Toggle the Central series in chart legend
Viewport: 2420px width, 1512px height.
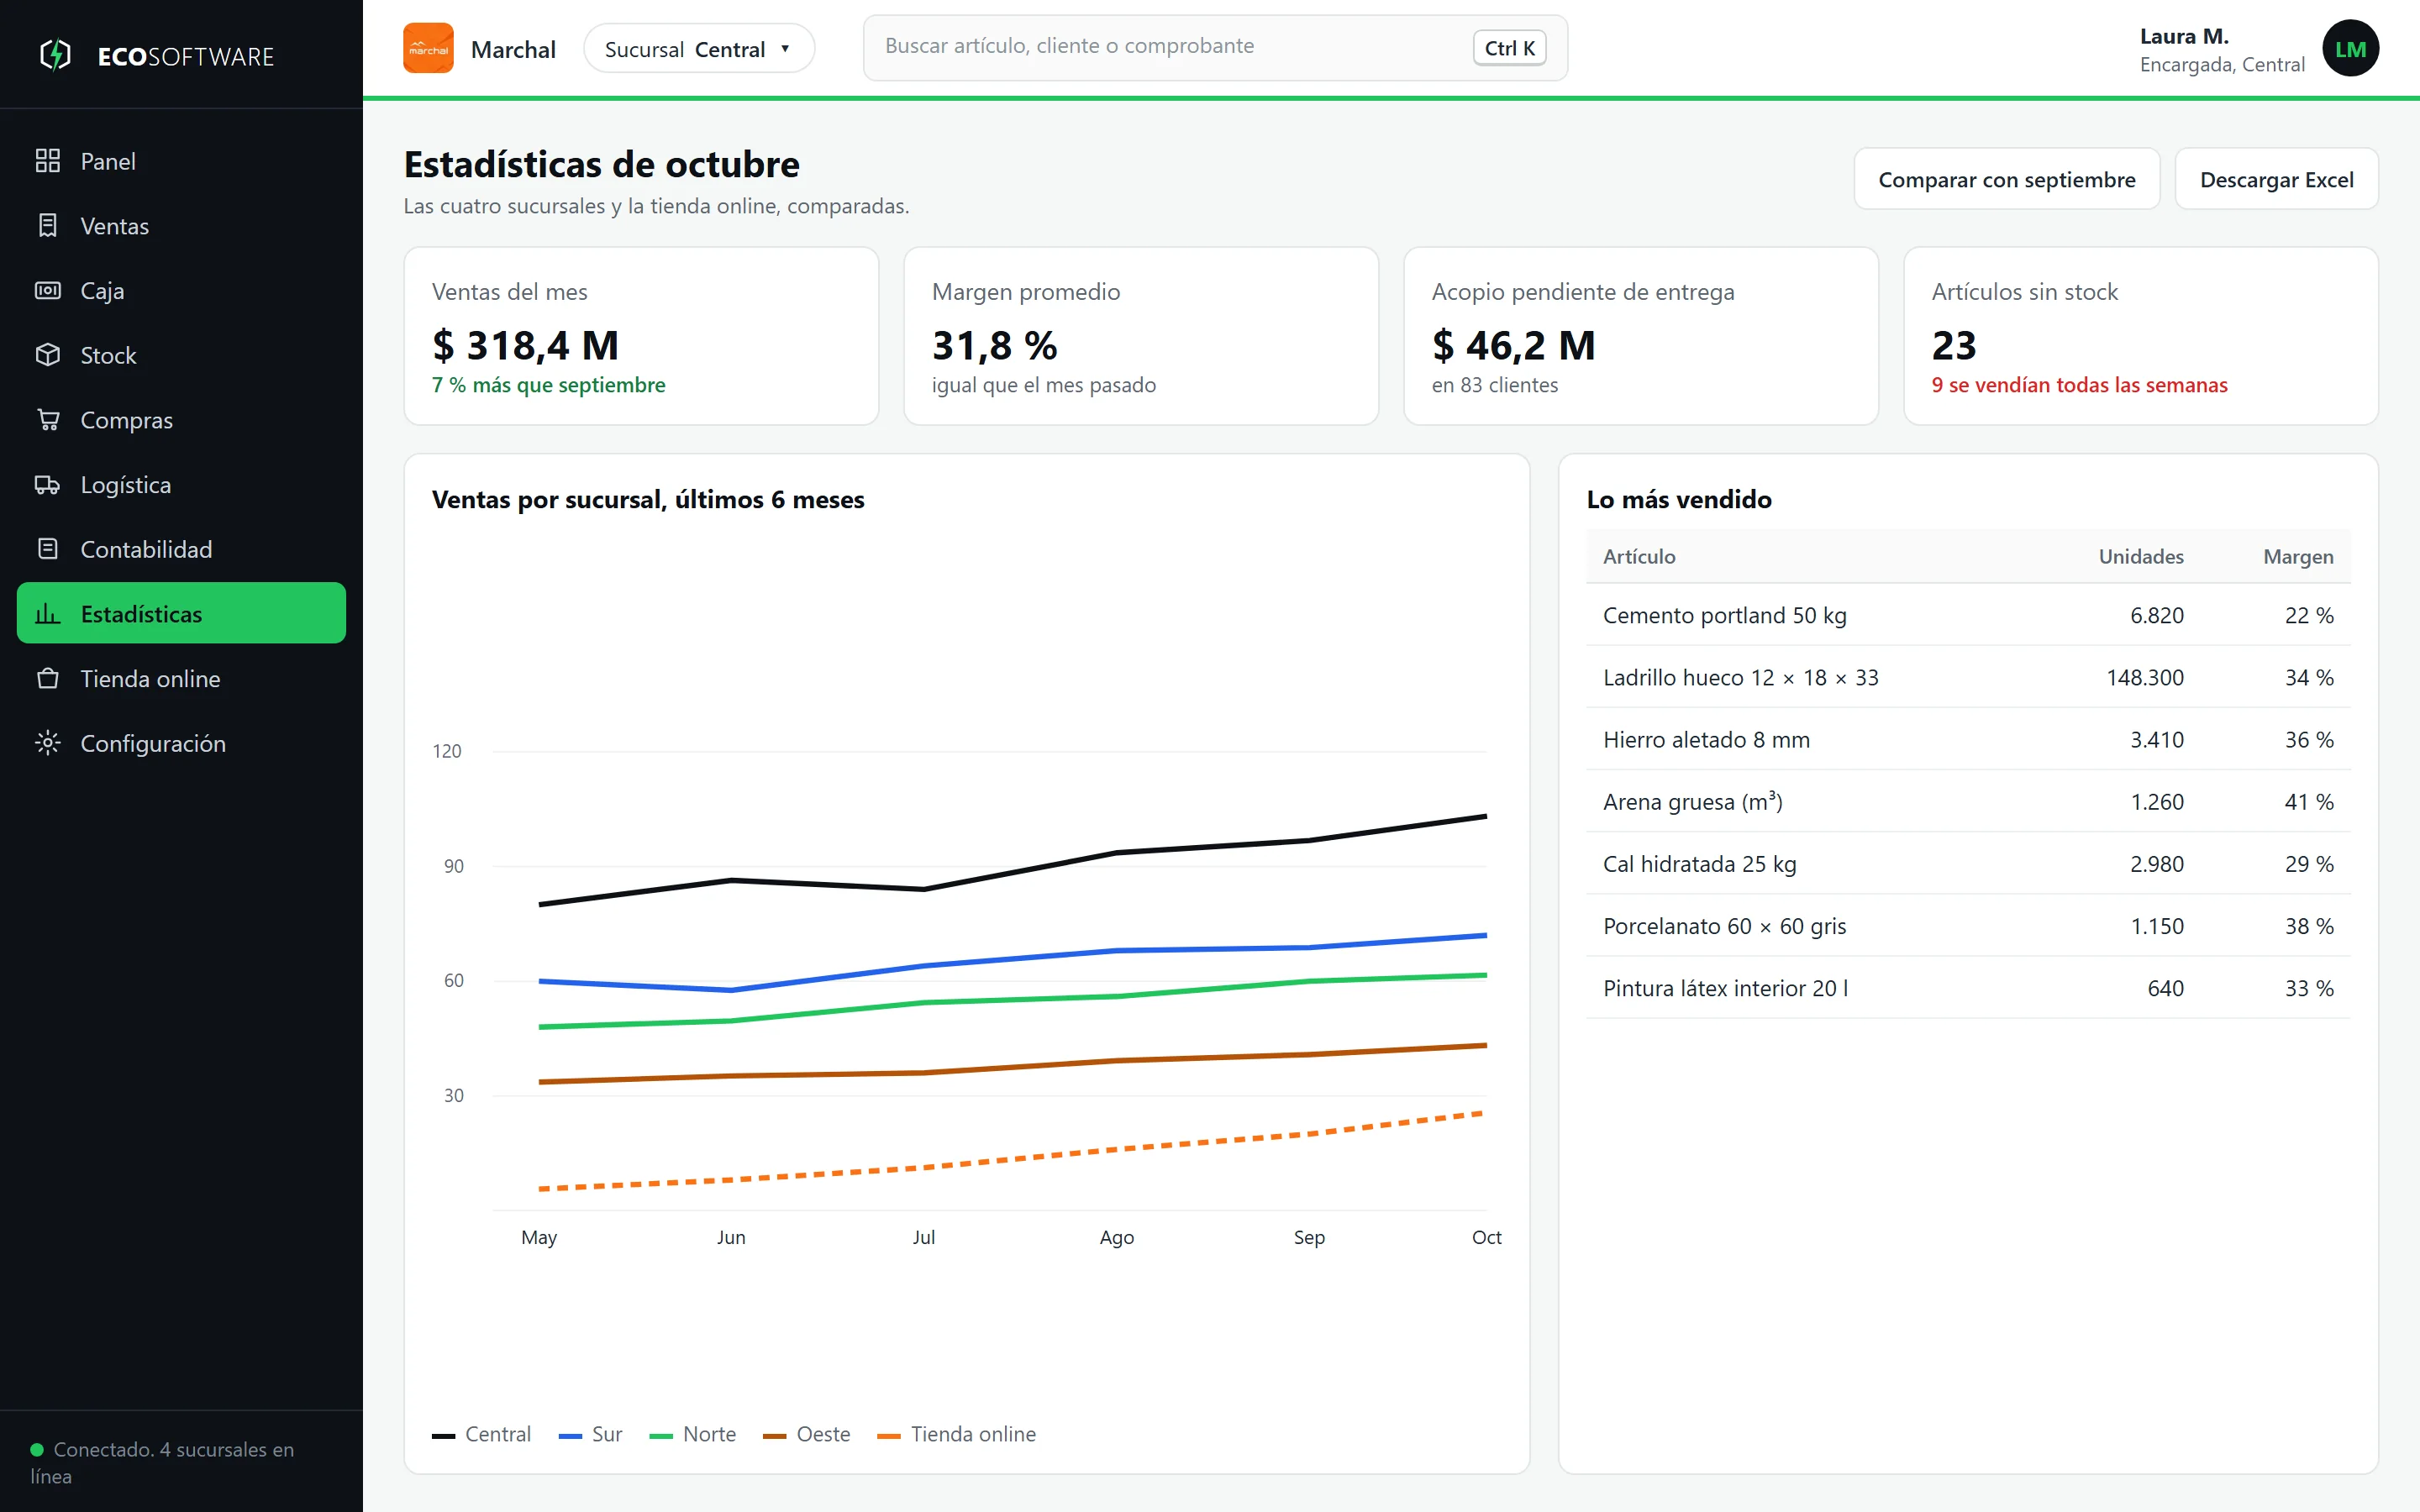click(x=481, y=1434)
